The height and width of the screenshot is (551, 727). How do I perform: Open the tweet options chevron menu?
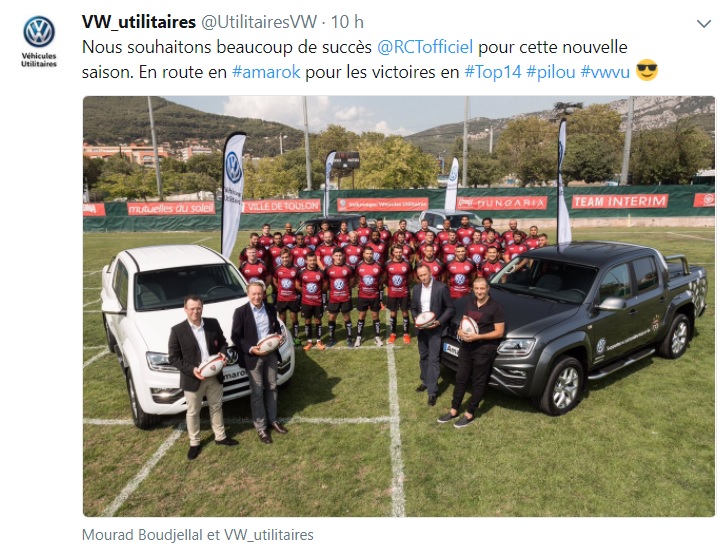[x=704, y=24]
